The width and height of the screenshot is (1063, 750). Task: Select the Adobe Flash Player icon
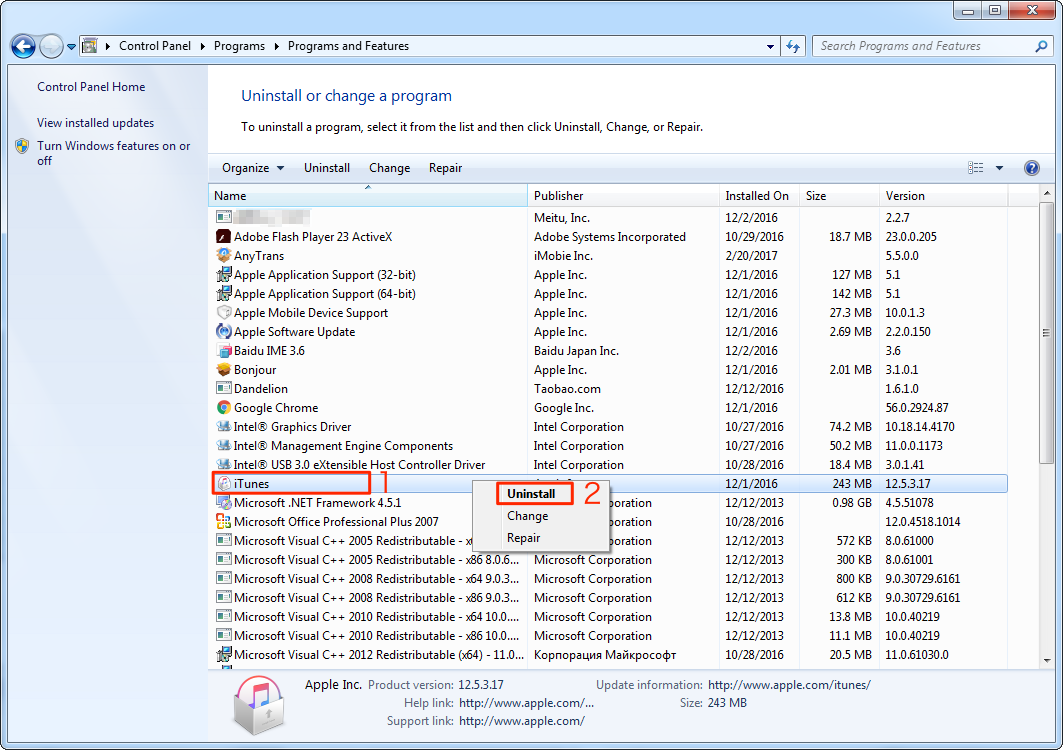pos(223,237)
